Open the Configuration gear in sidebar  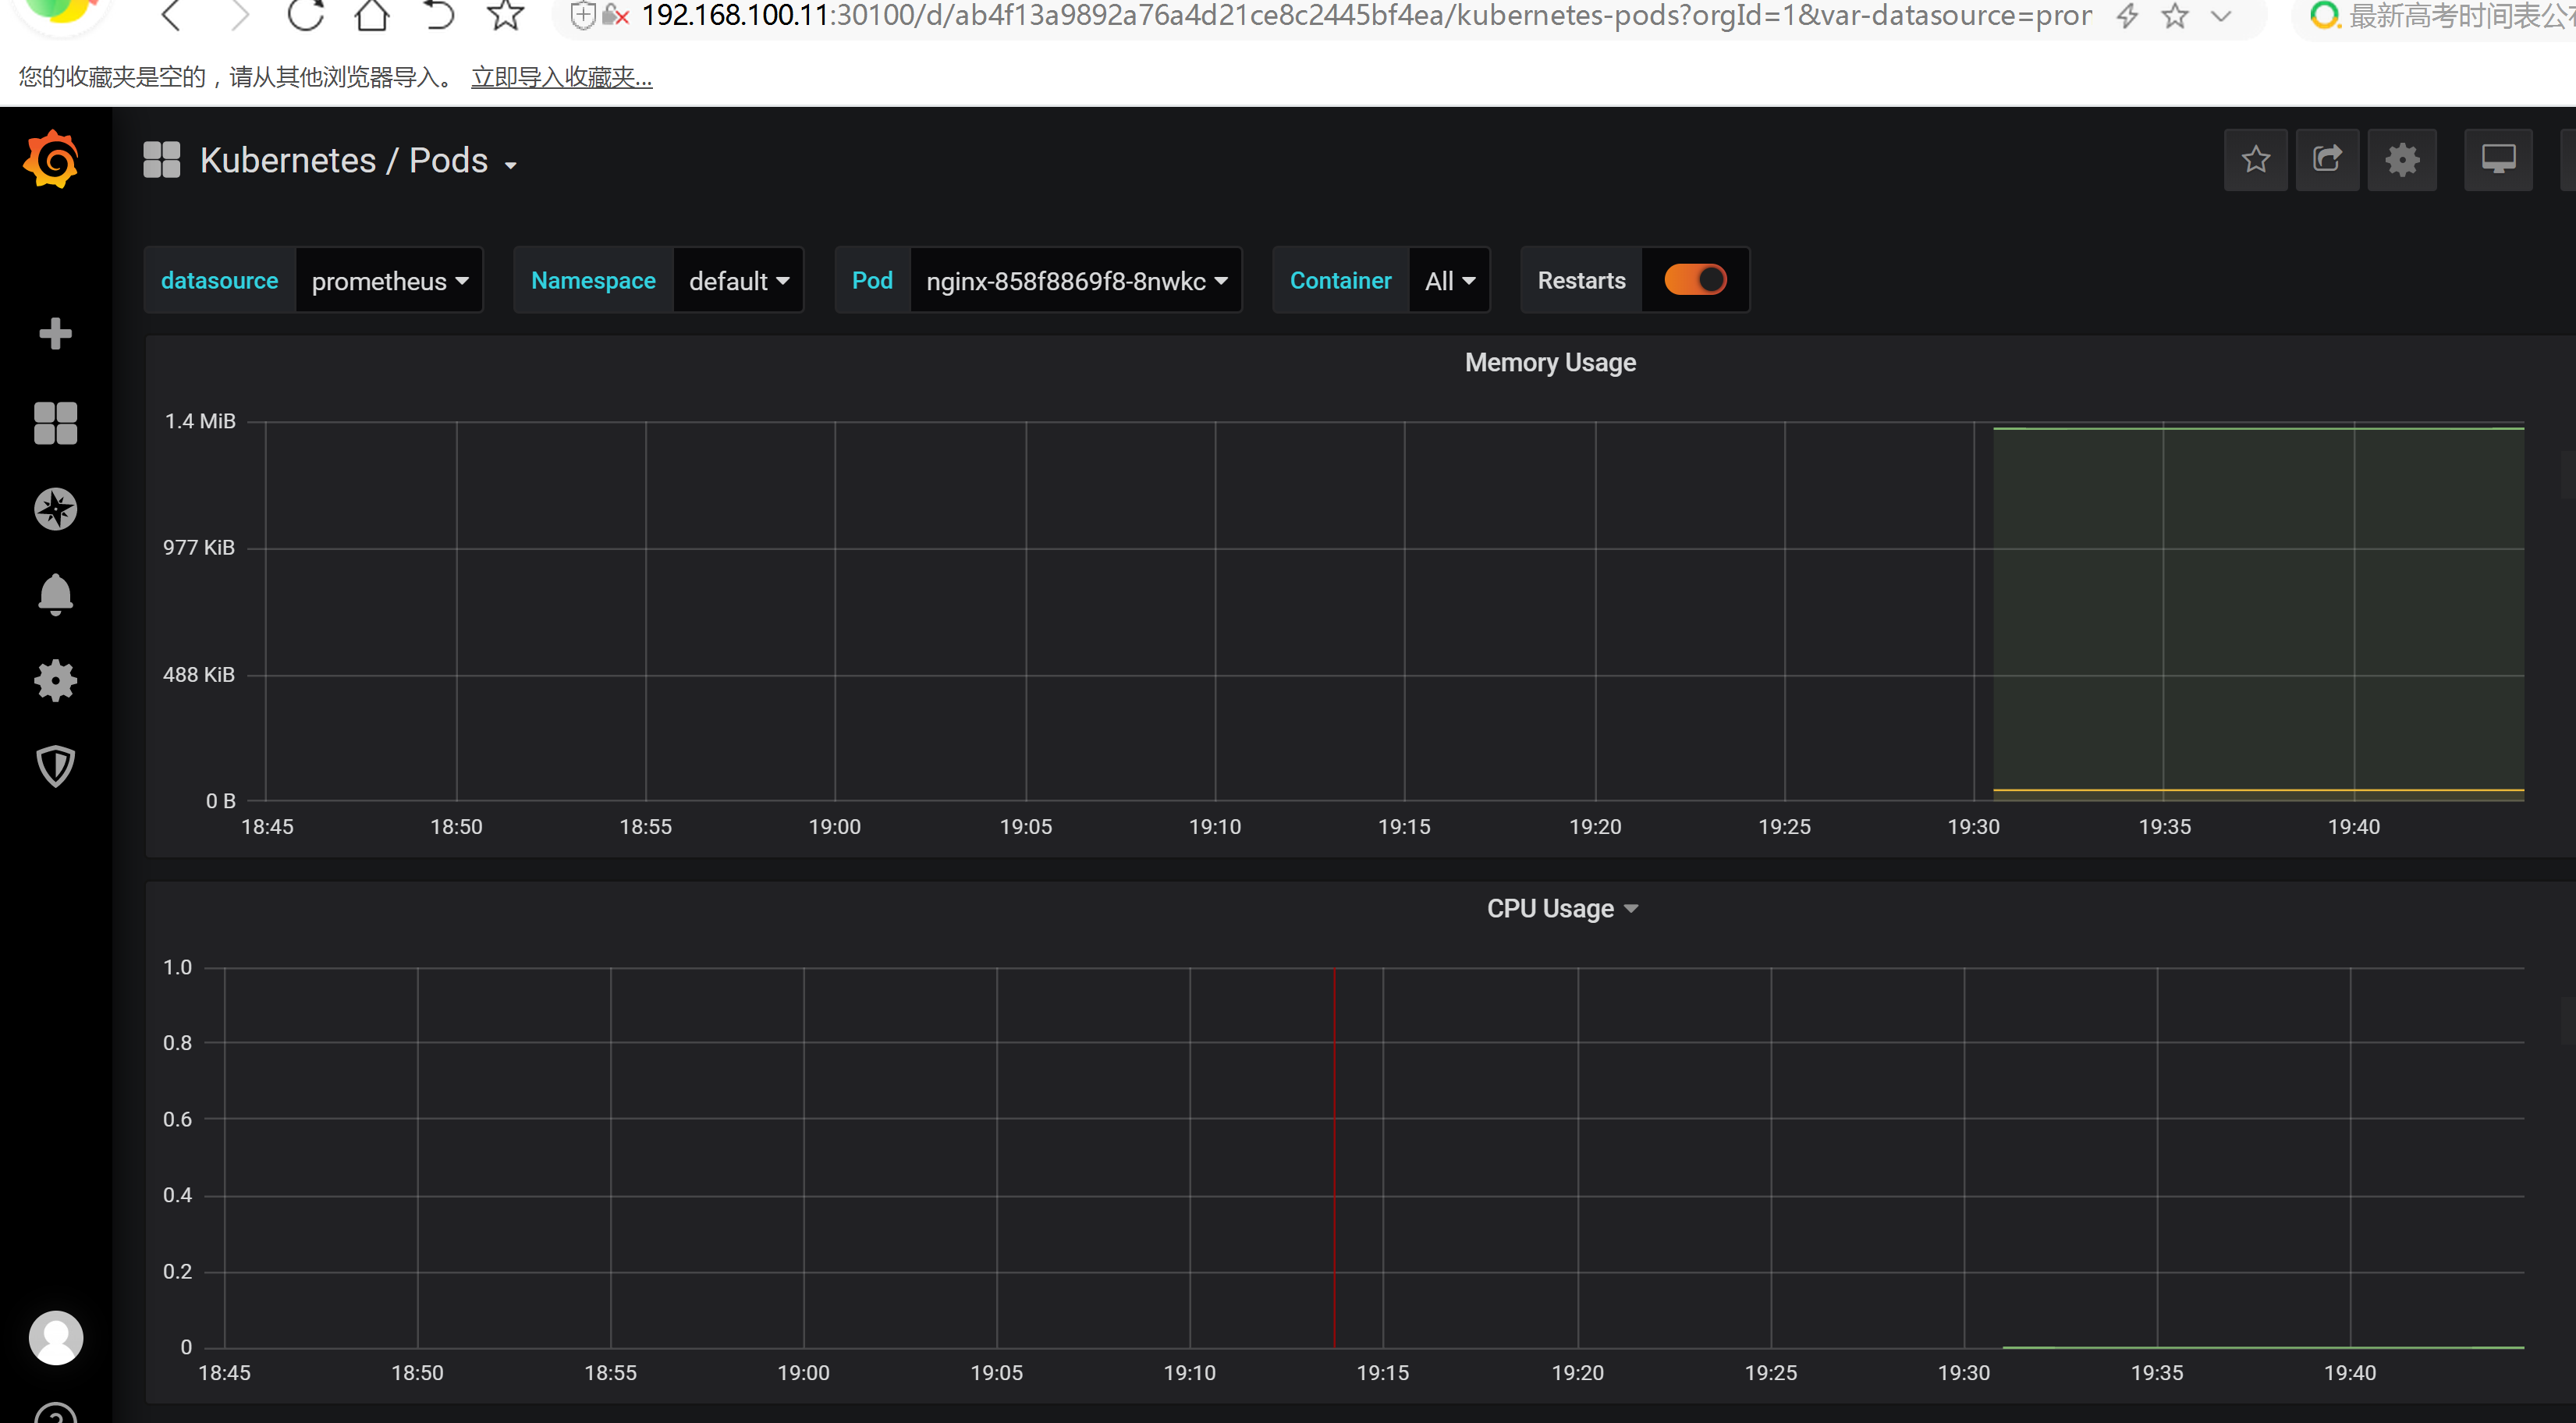point(55,680)
